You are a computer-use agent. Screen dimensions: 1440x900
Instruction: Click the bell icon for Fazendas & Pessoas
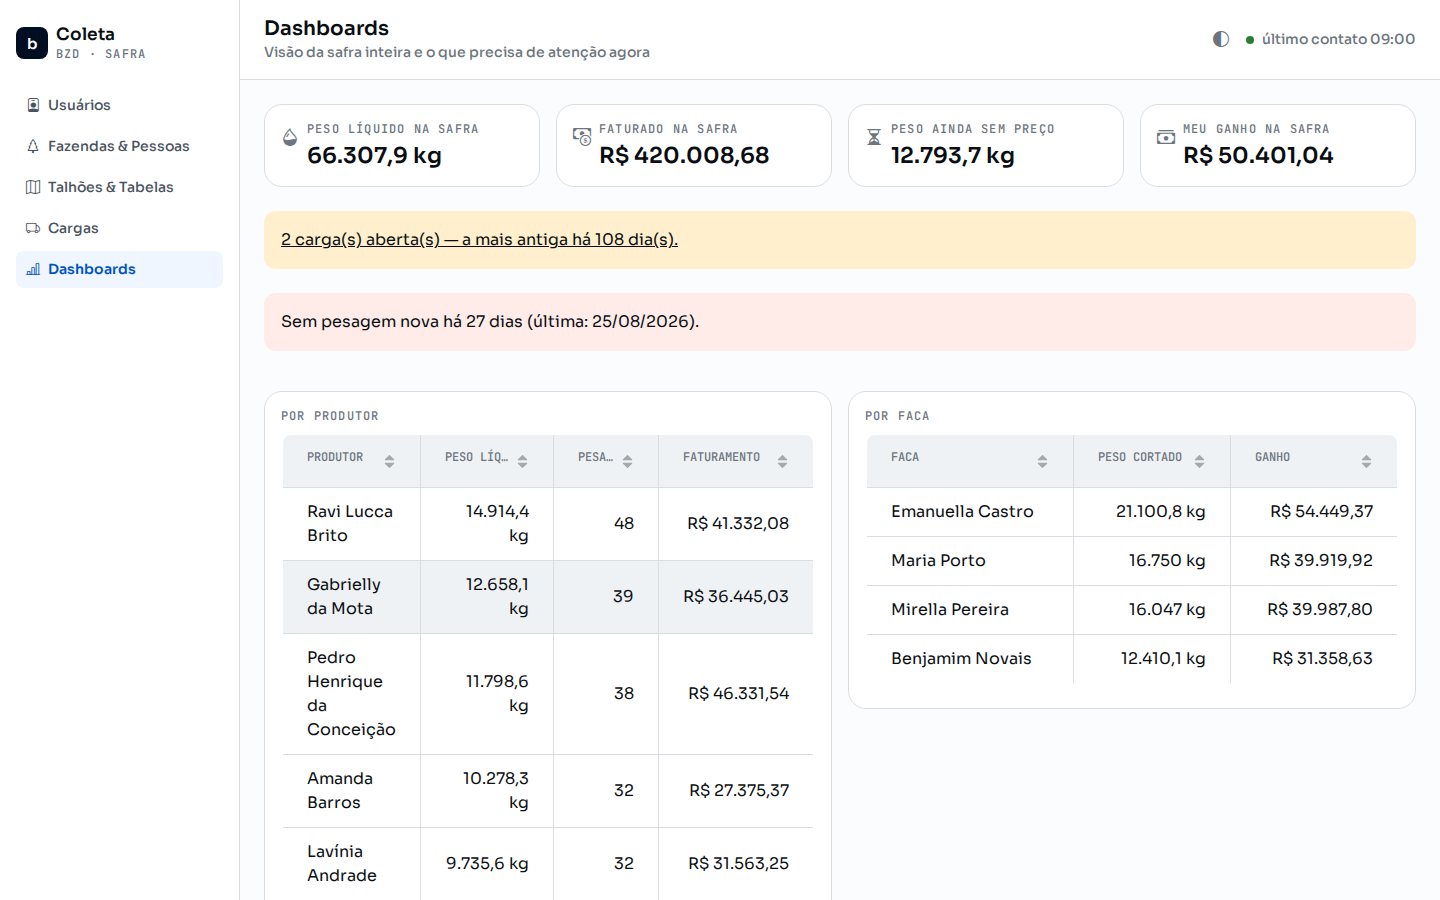pyautogui.click(x=33, y=146)
